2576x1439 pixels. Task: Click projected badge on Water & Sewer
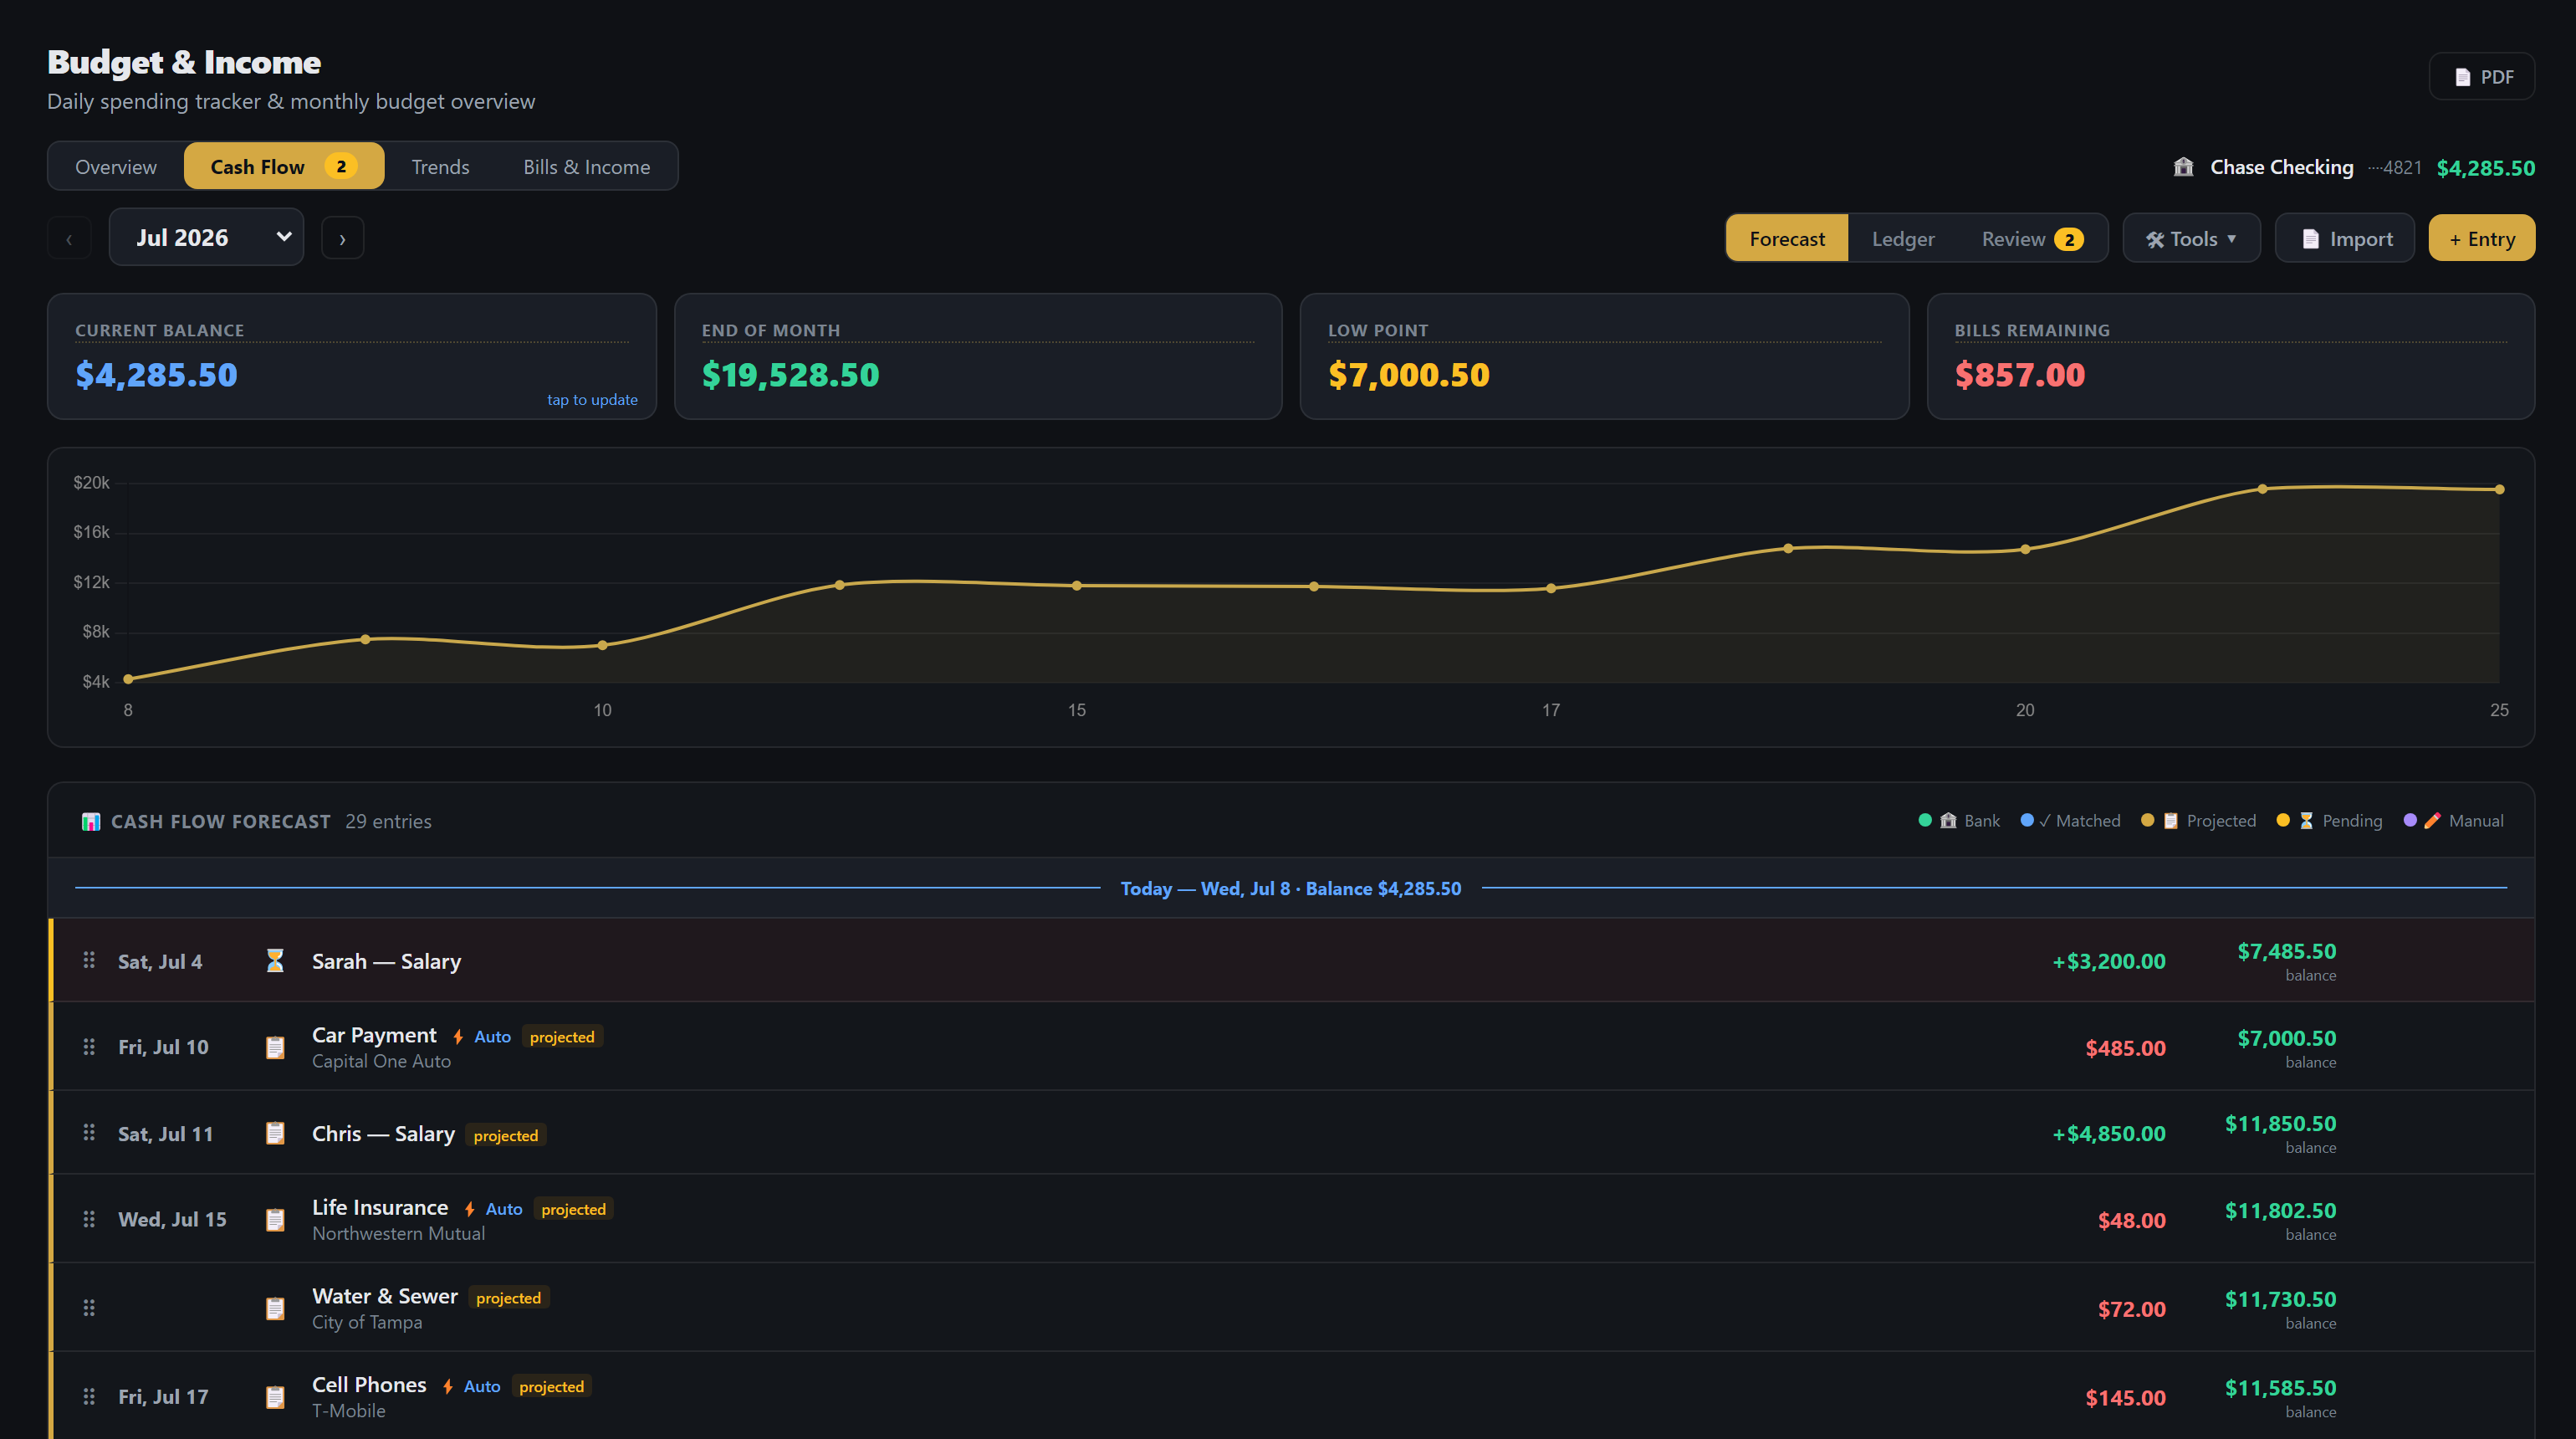[x=508, y=1298]
